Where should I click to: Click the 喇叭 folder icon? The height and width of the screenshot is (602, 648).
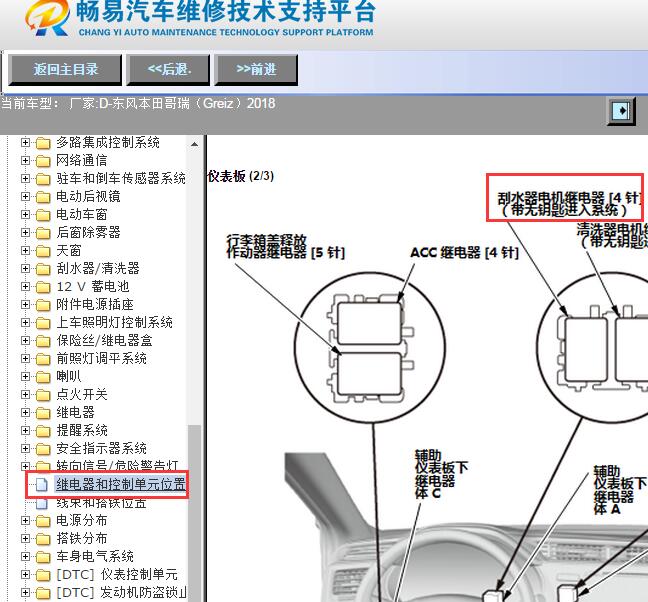tap(43, 377)
